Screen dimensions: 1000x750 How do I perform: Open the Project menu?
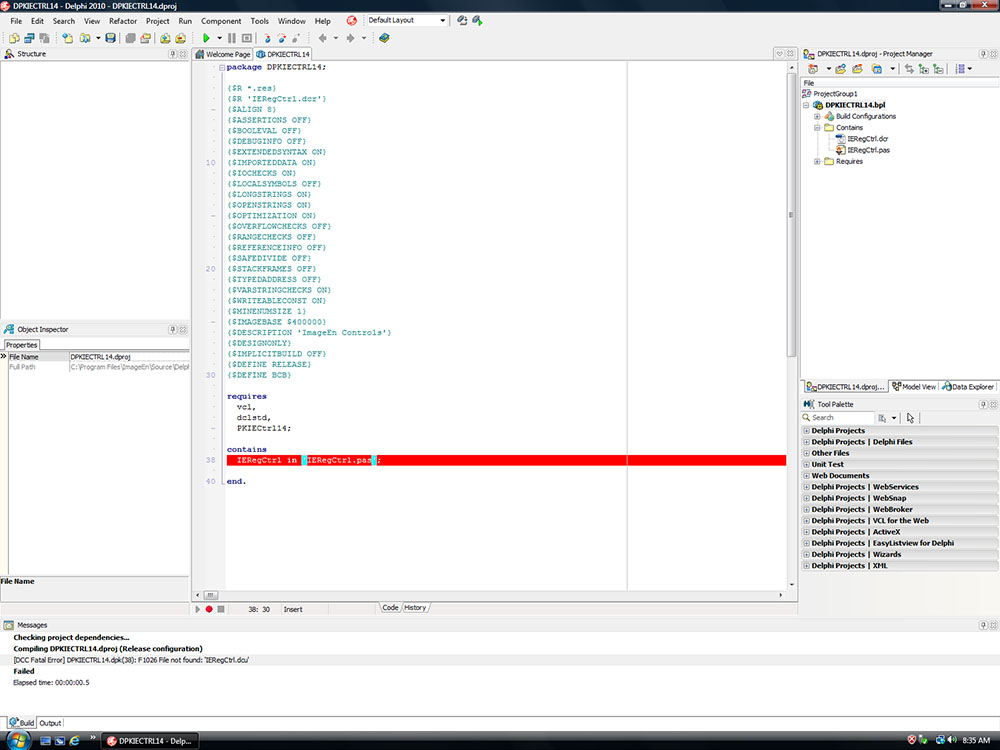coord(157,21)
